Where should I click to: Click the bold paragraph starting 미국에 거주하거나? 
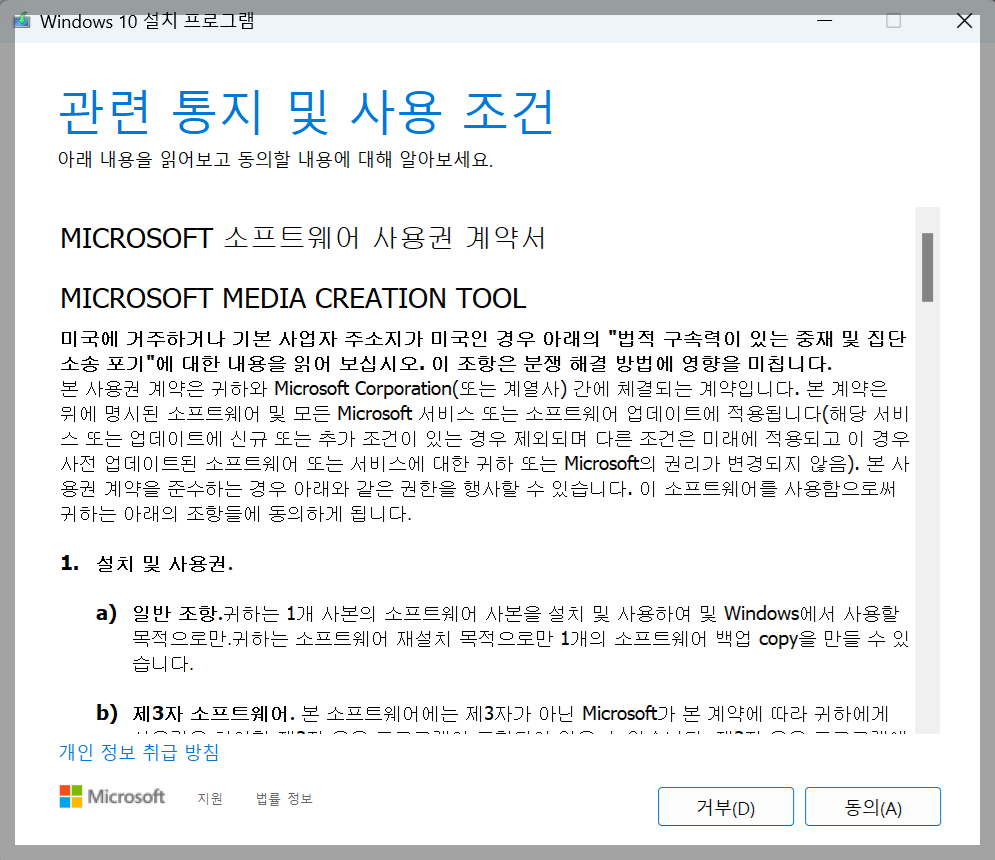point(483,351)
